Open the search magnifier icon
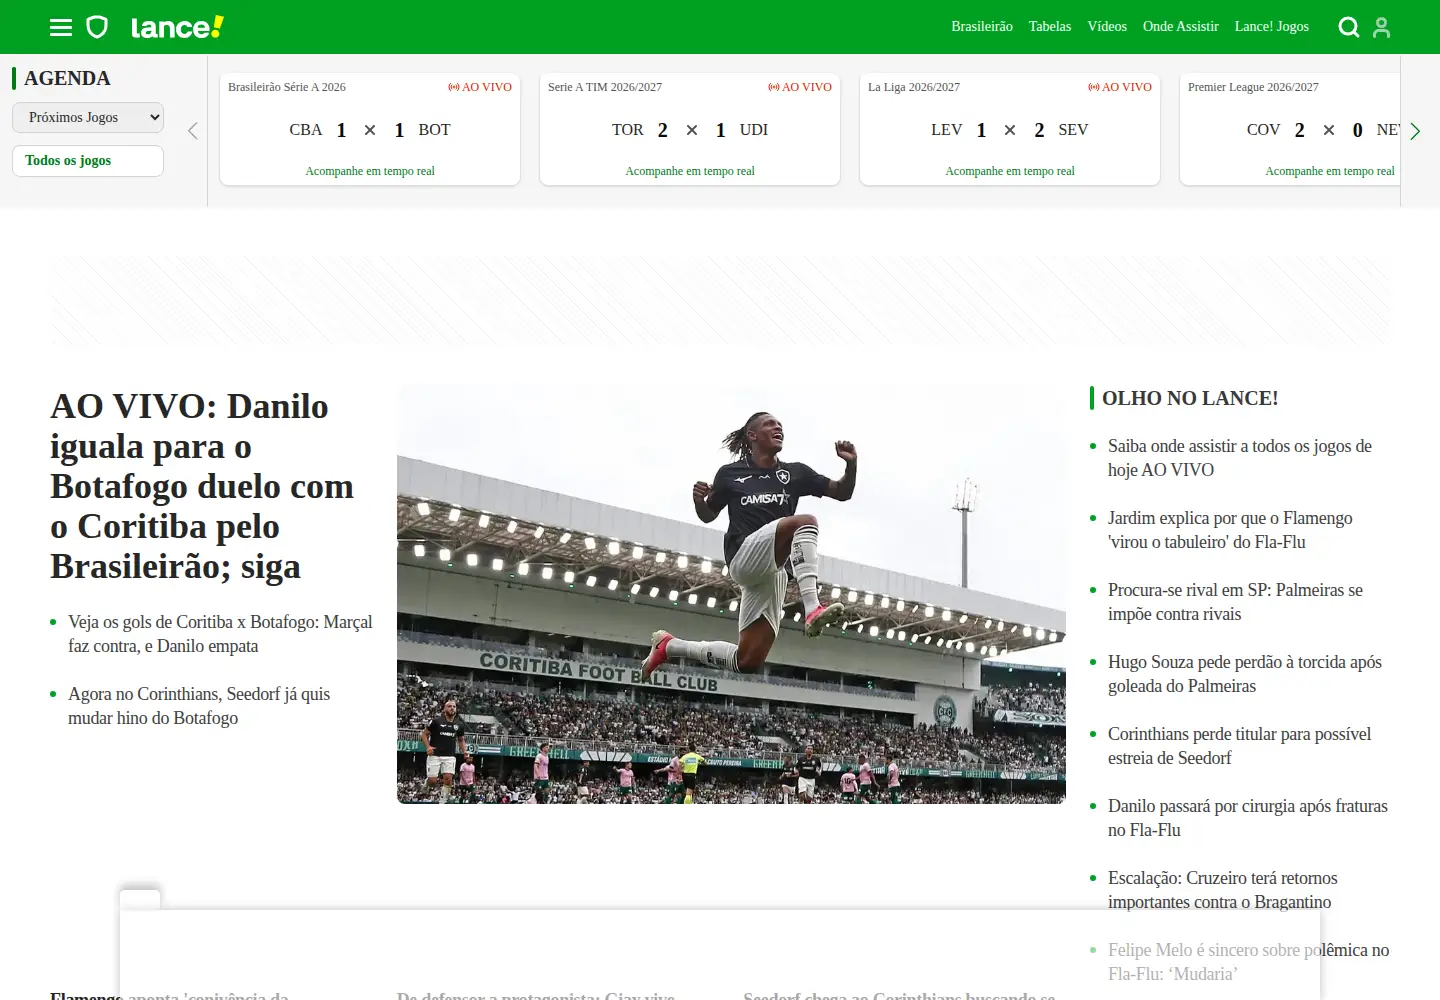 tap(1349, 27)
